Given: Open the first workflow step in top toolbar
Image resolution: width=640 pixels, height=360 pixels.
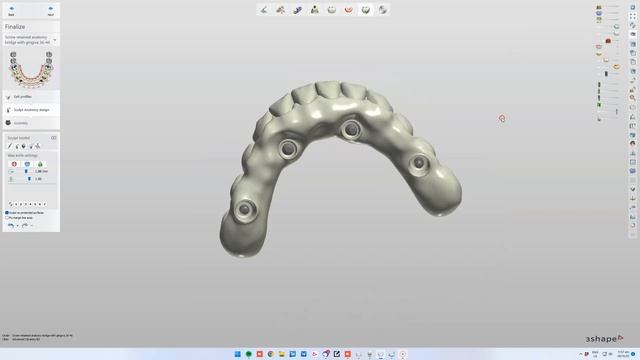Looking at the screenshot, I should point(264,10).
